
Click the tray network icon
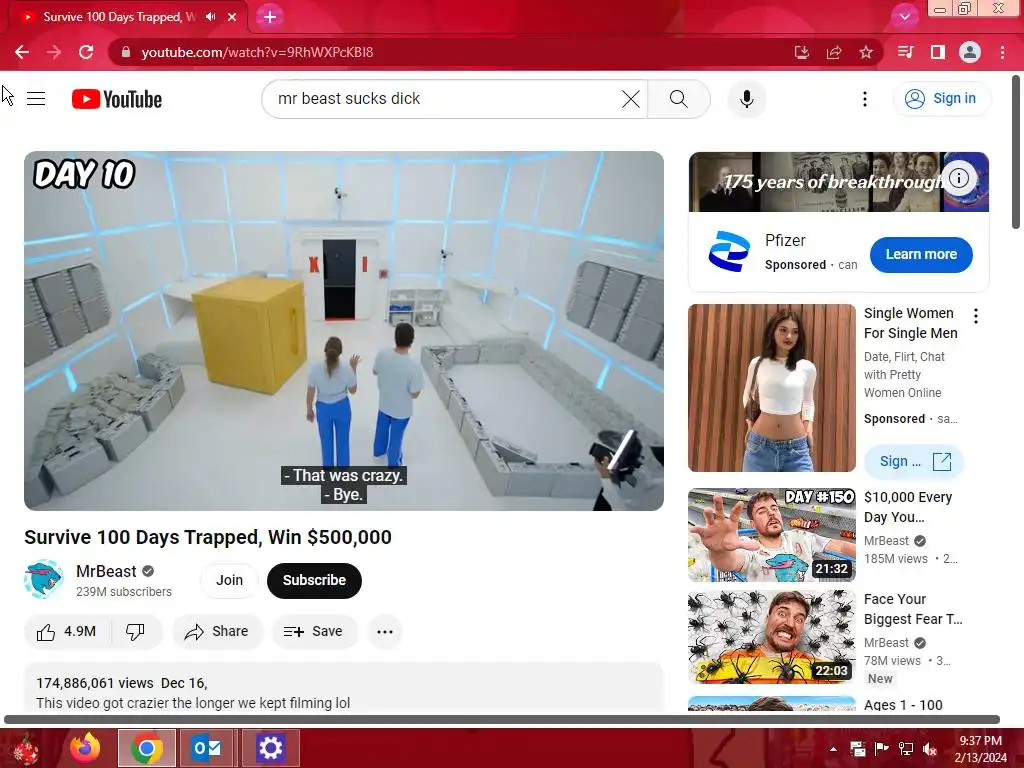pos(906,749)
